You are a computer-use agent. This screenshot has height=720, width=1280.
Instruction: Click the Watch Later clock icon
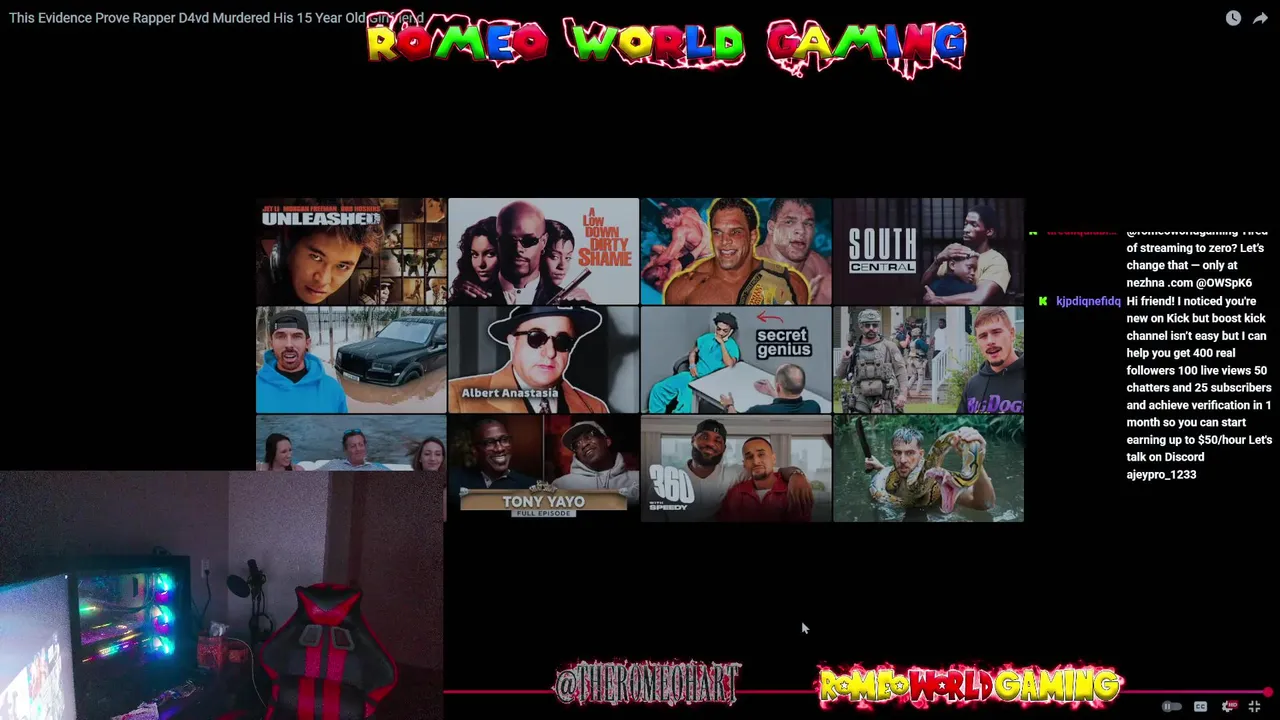coord(1233,18)
